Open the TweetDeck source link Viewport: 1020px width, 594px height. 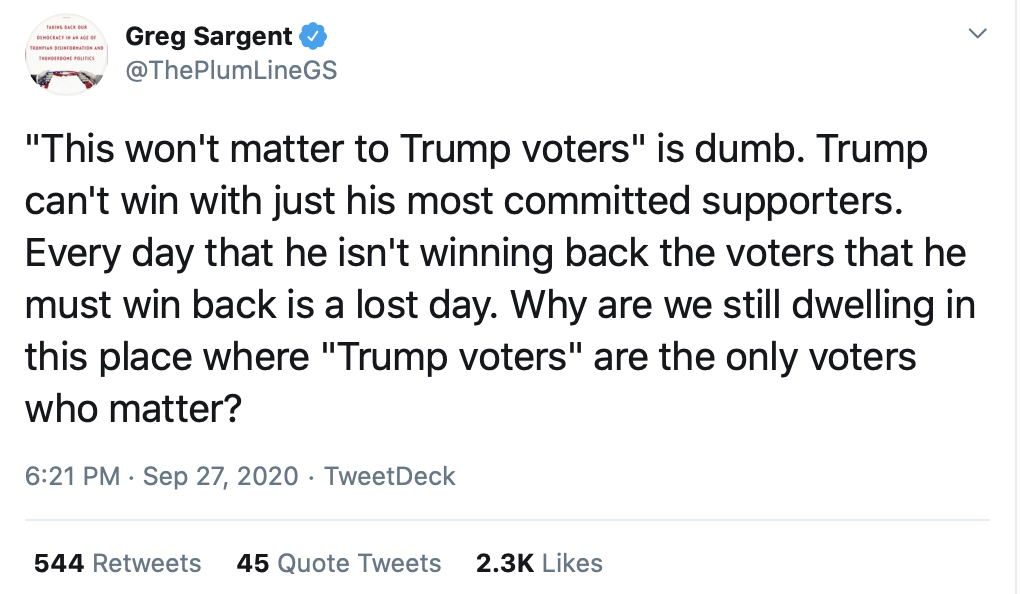point(390,476)
